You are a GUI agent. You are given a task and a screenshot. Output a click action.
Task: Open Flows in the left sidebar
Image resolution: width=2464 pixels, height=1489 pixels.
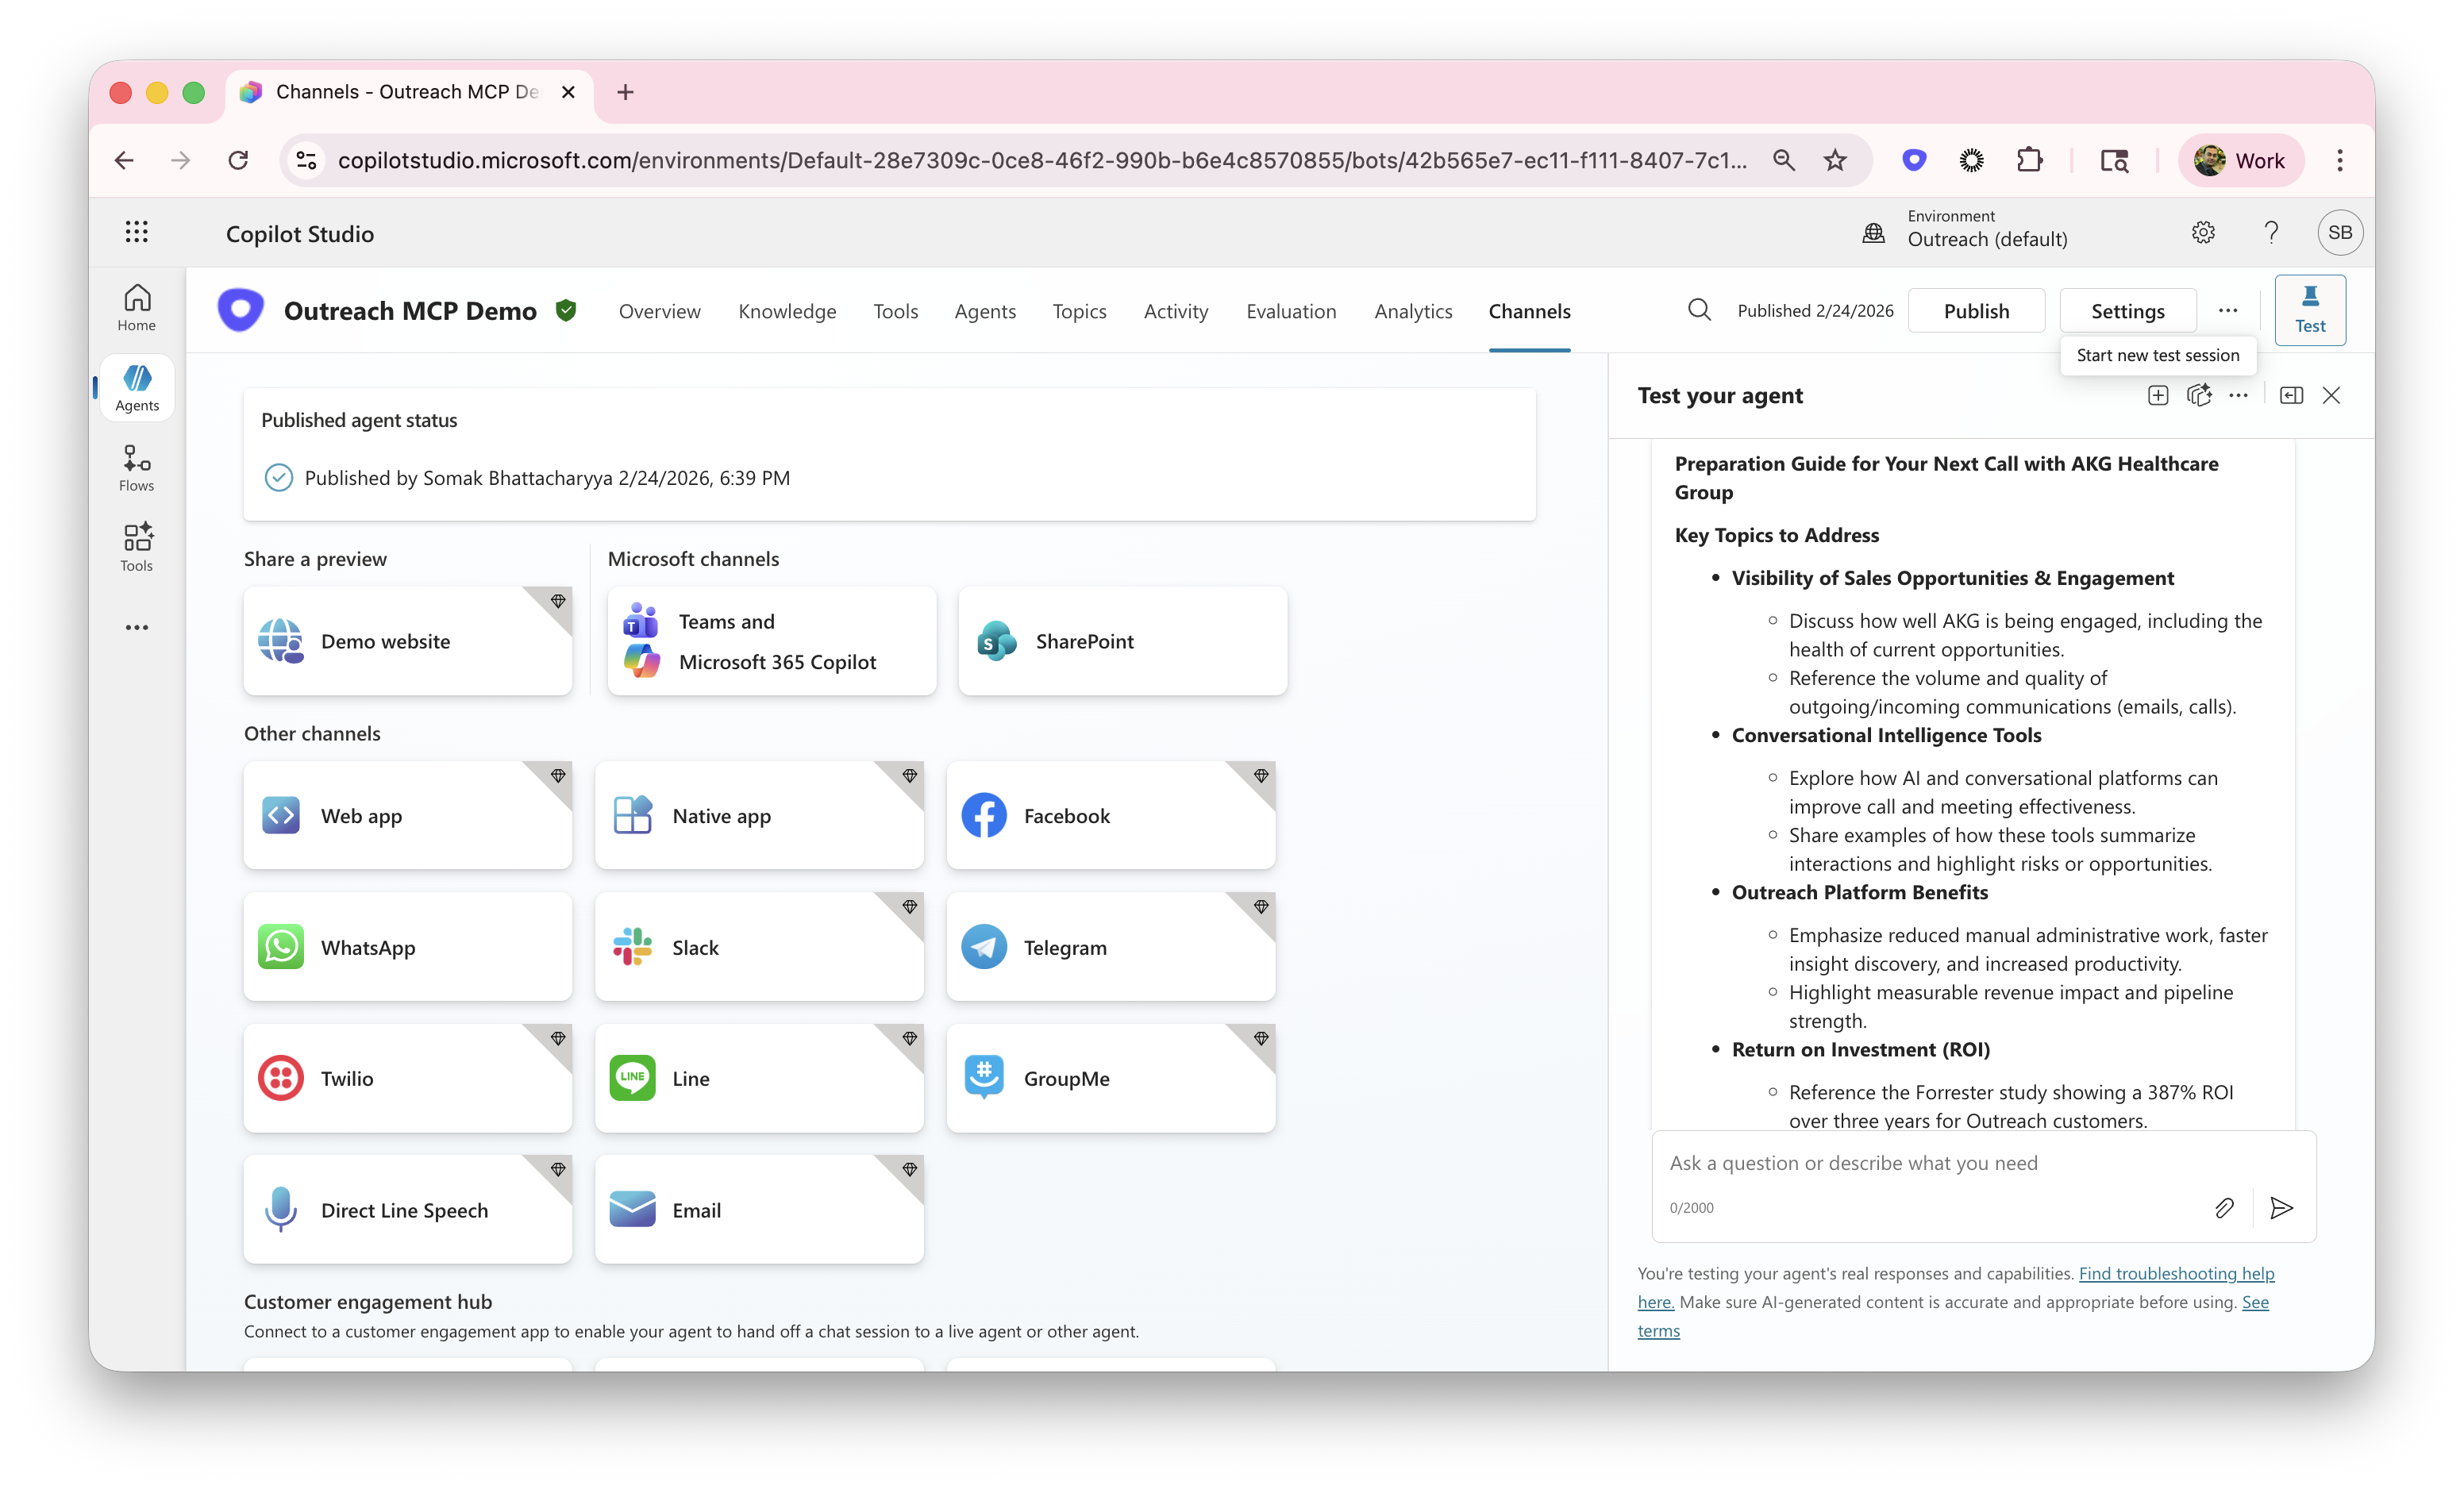click(x=137, y=468)
